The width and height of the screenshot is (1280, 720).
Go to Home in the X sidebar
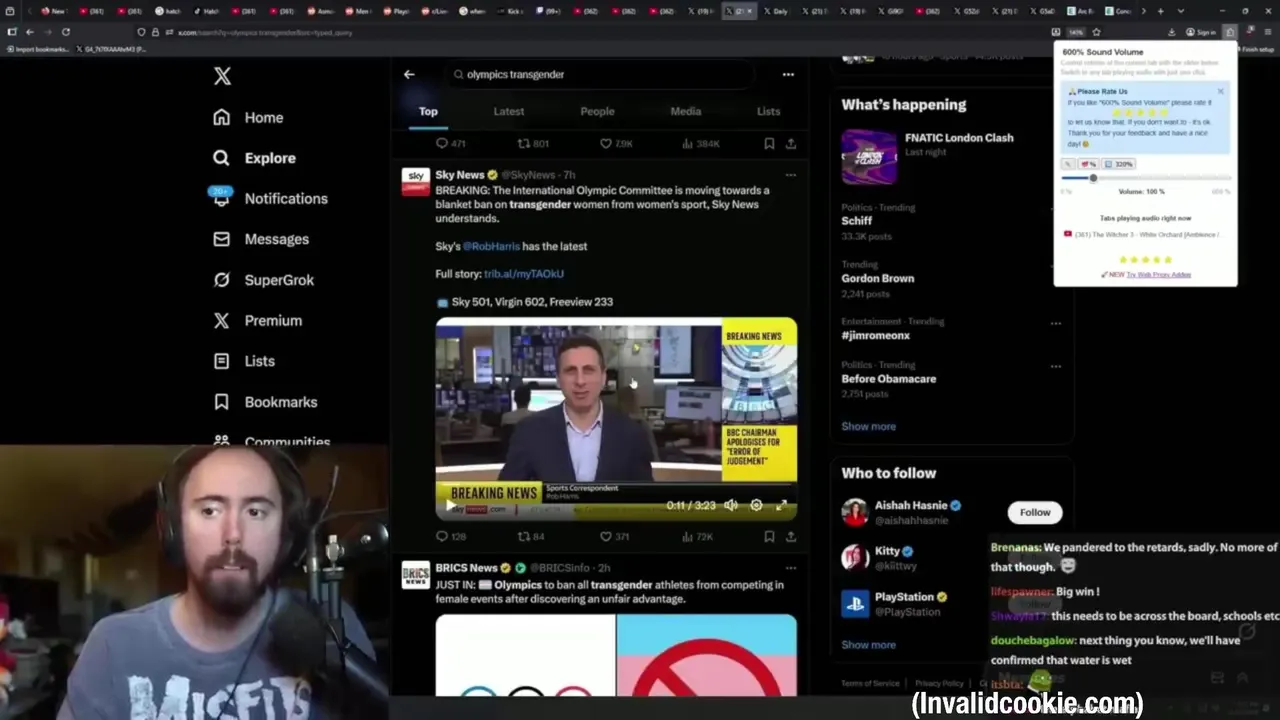(249, 117)
